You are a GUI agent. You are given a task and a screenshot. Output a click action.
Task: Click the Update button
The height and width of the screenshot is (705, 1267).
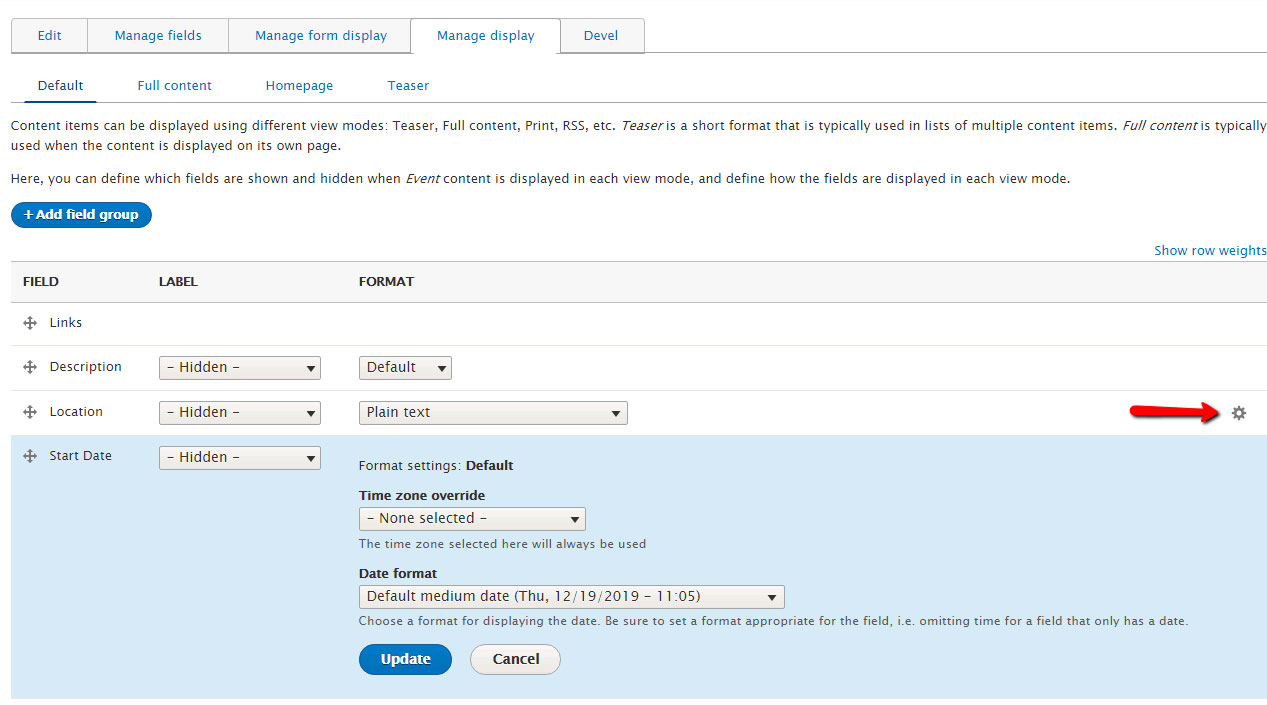[x=405, y=659]
